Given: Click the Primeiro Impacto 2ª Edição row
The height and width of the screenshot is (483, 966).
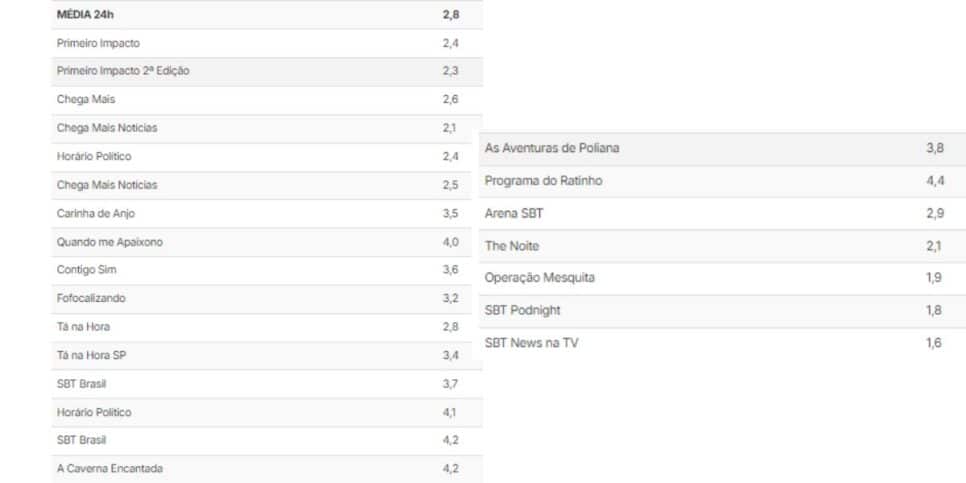Looking at the screenshot, I should 267,71.
